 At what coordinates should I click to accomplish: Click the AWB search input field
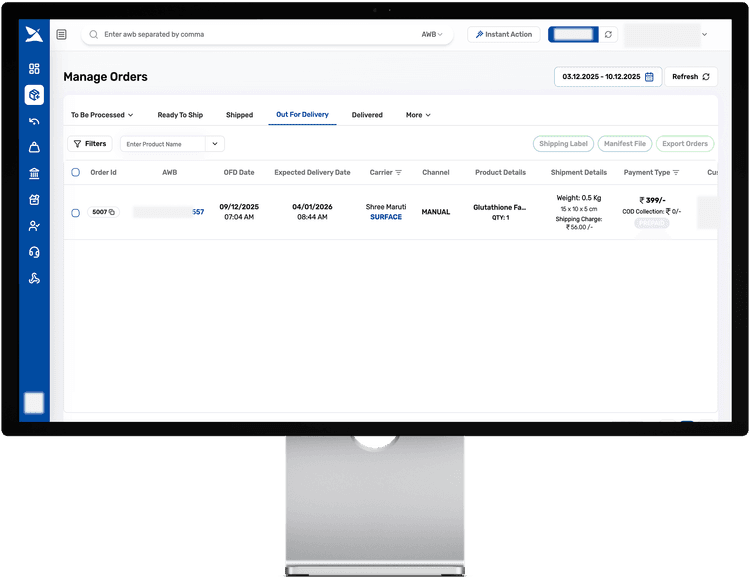point(250,34)
